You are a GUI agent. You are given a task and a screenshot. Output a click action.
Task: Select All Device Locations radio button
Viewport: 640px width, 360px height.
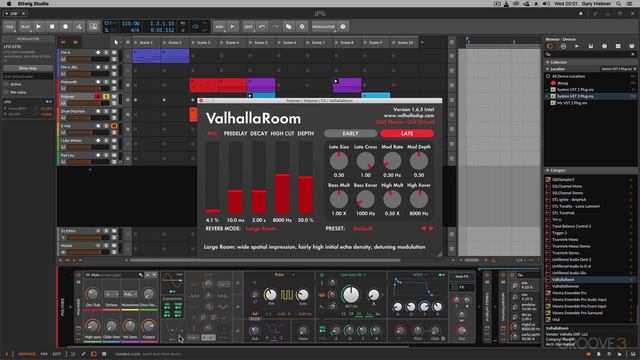pyautogui.click(x=548, y=76)
